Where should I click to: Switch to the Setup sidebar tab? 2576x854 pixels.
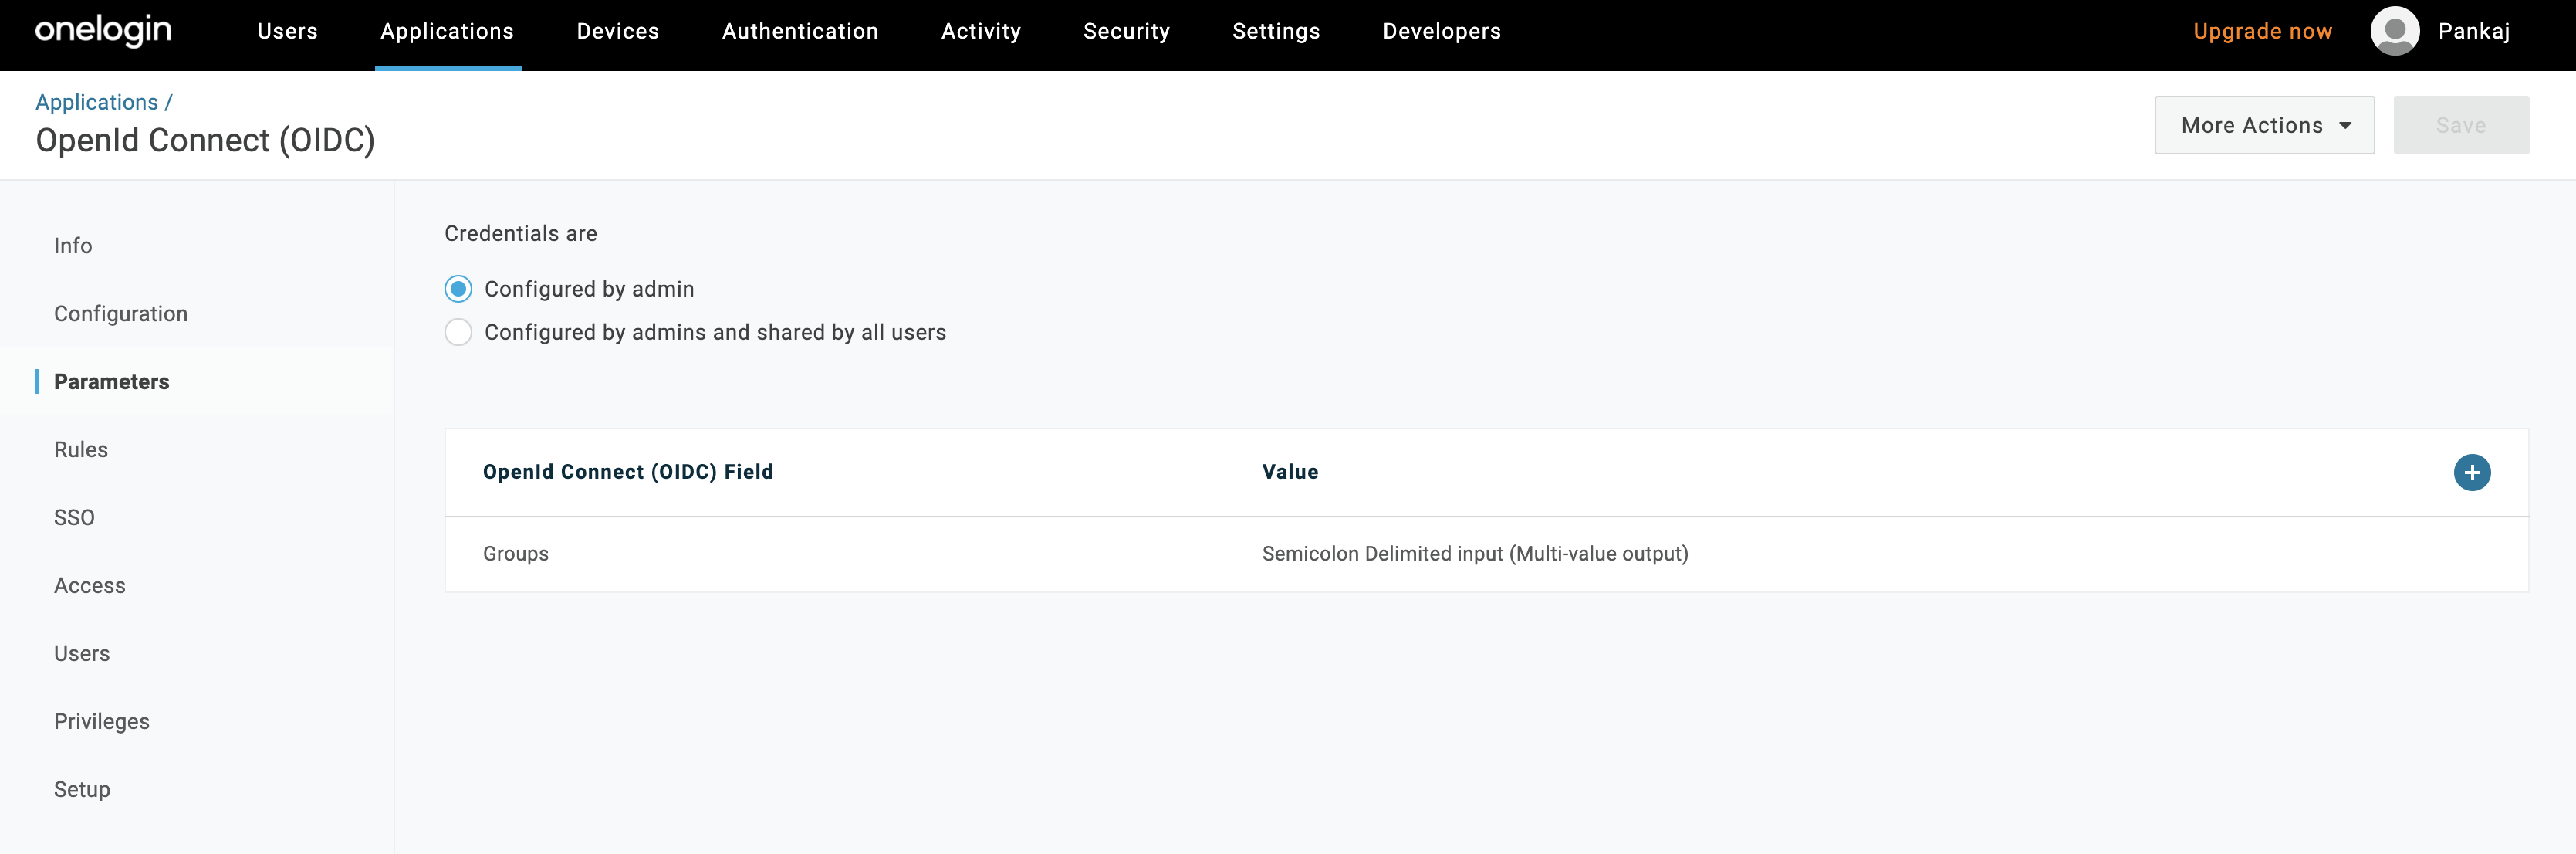pyautogui.click(x=82, y=790)
